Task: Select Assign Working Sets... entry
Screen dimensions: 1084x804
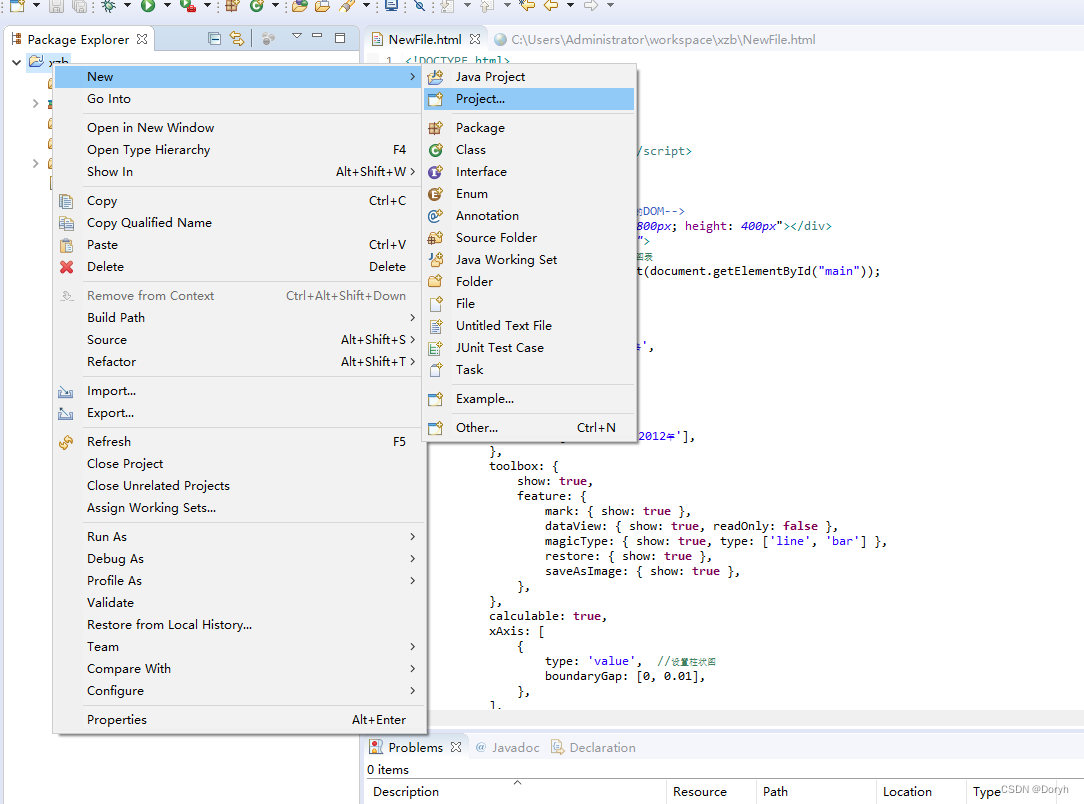Action: point(240,508)
